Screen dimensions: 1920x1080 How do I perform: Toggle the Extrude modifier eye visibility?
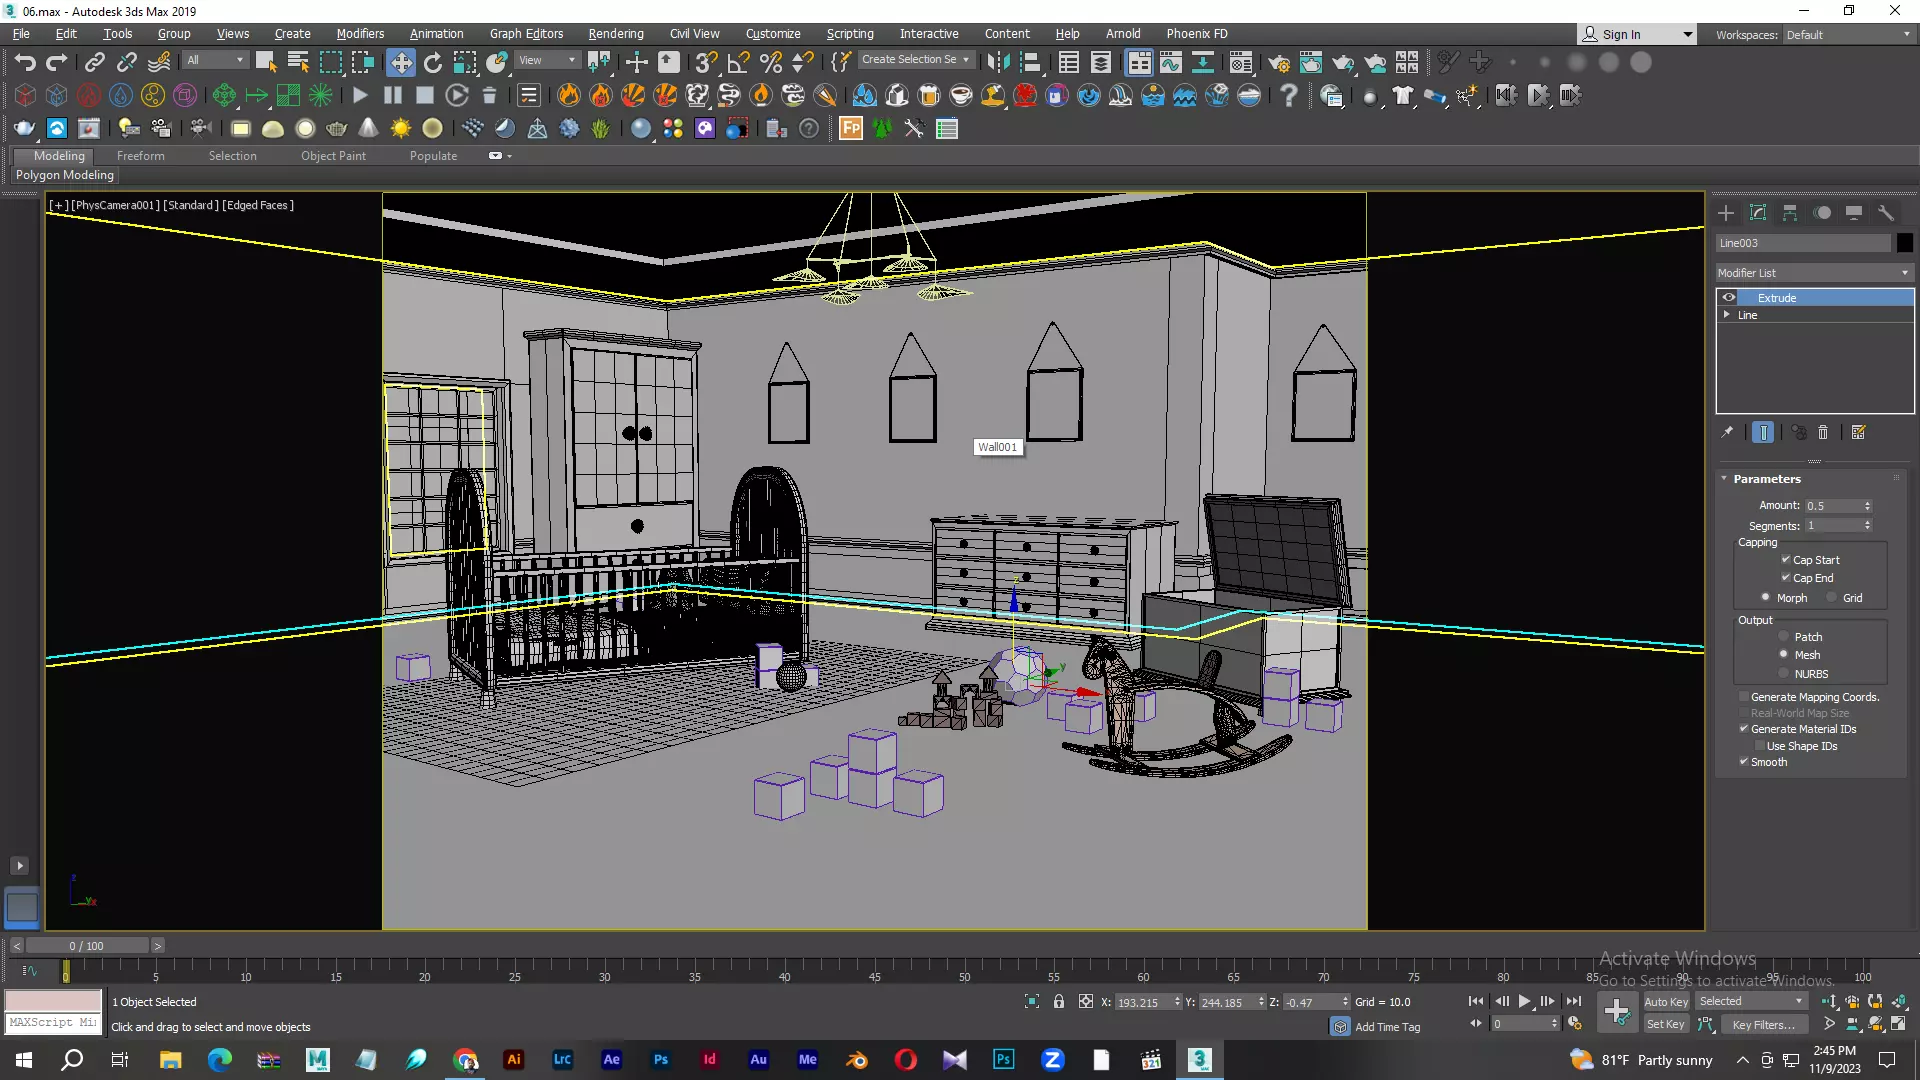click(1729, 298)
